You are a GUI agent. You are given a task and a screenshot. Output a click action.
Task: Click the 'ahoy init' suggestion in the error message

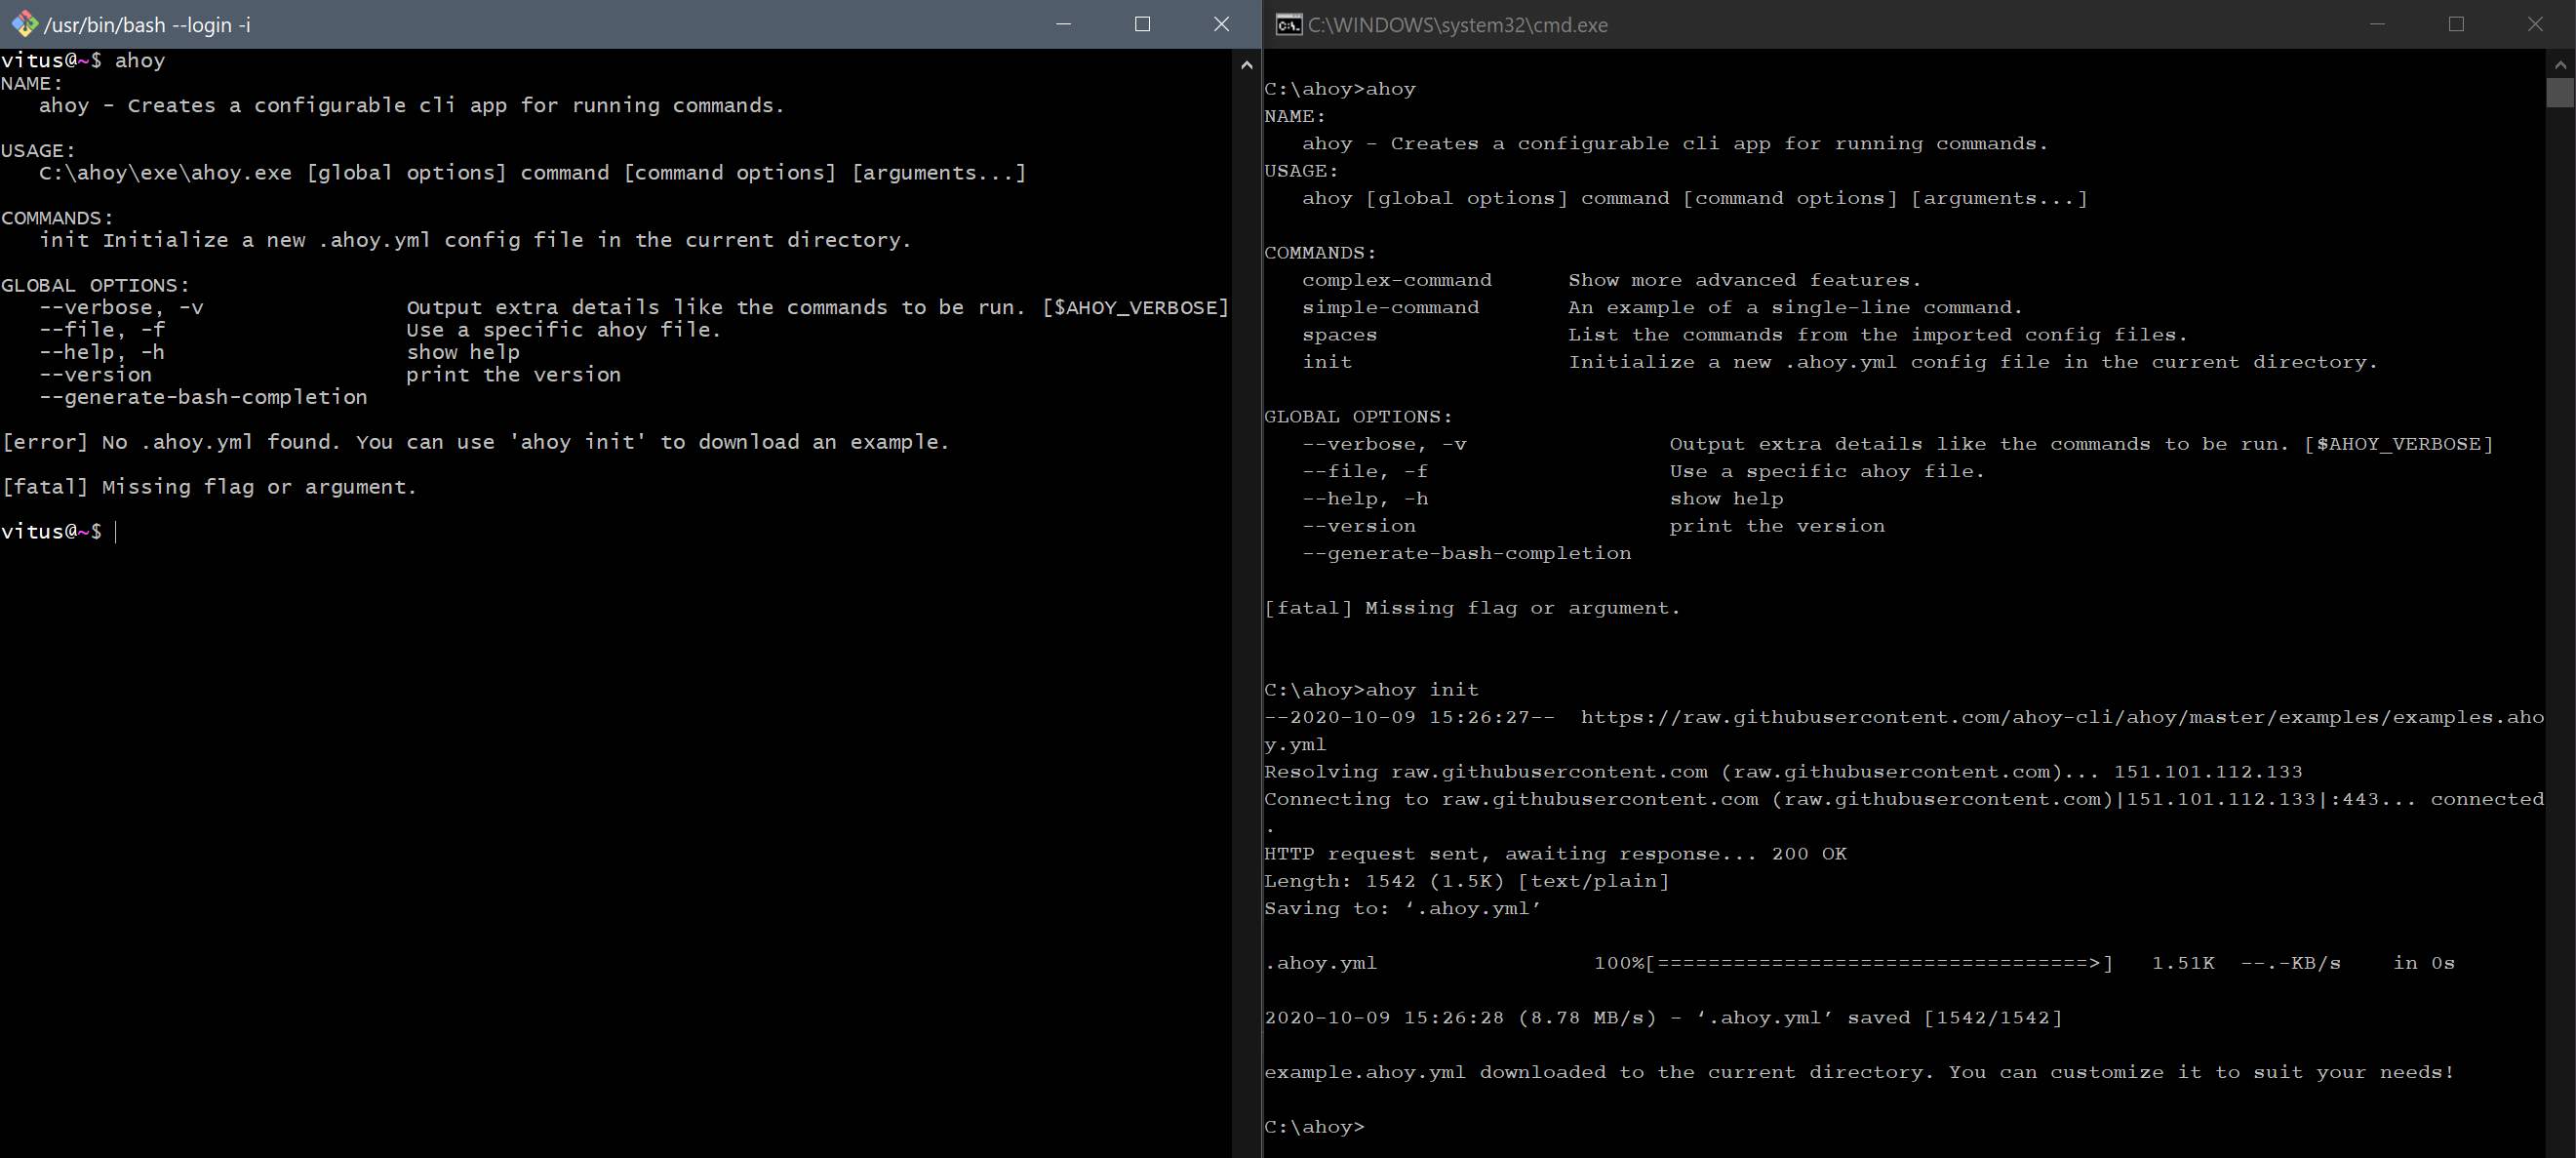[578, 441]
